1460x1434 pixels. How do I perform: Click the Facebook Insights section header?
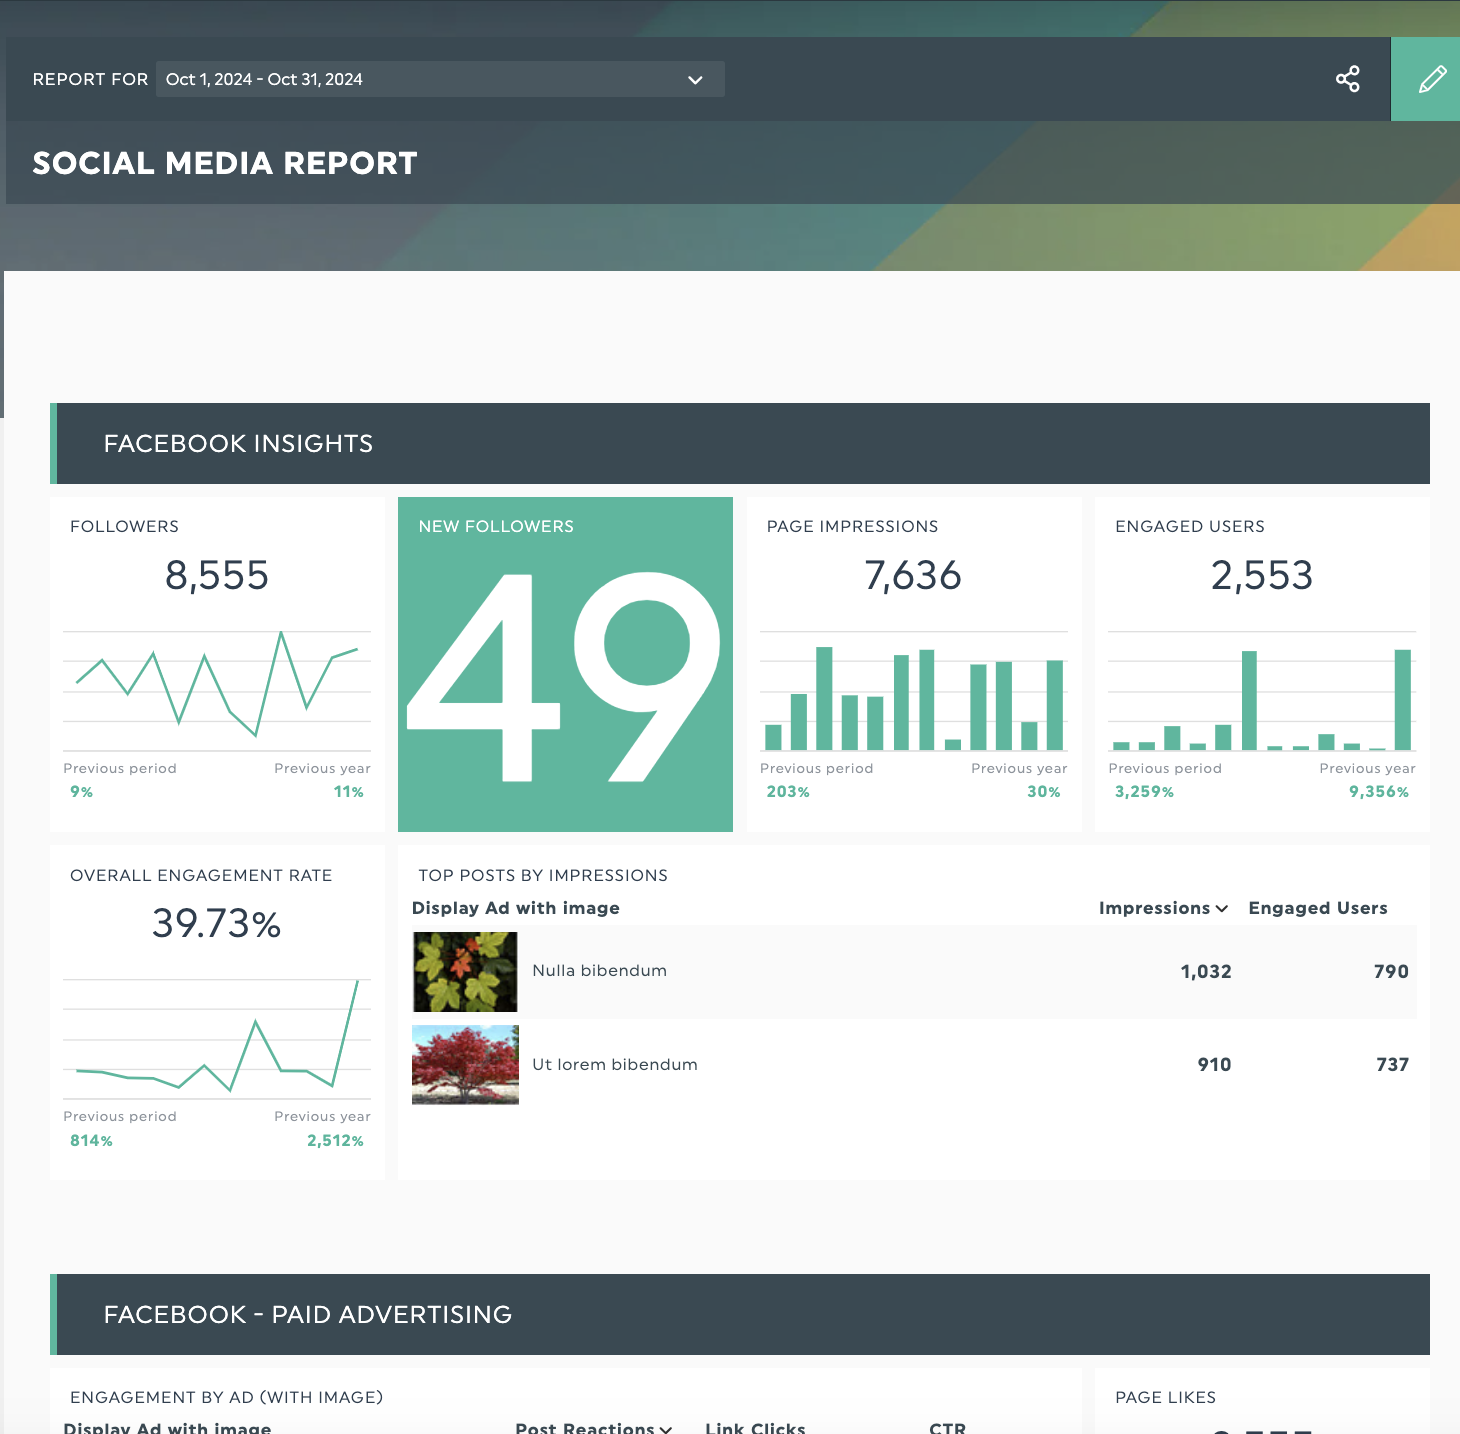[x=740, y=443]
